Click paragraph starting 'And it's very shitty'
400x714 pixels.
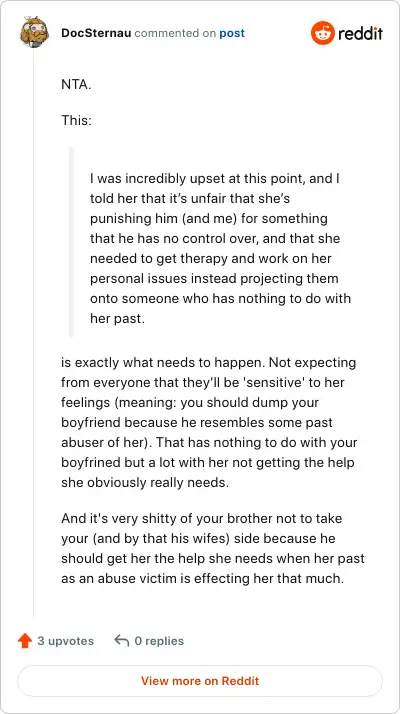213,549
